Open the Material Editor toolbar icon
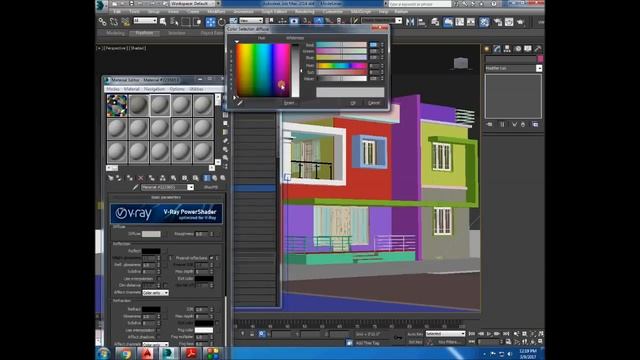The image size is (640, 360). [x=484, y=22]
